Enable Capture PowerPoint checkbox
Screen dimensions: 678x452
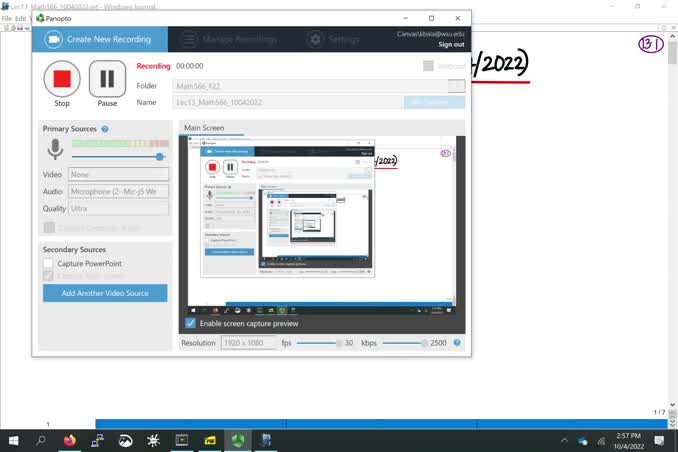coord(48,264)
